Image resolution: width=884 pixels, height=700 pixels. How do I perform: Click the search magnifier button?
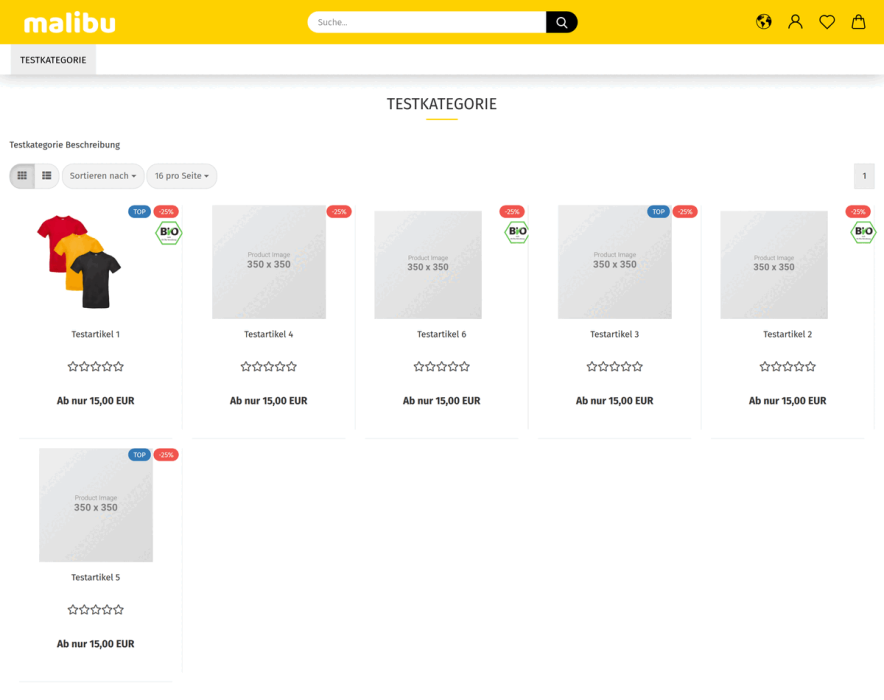click(562, 22)
